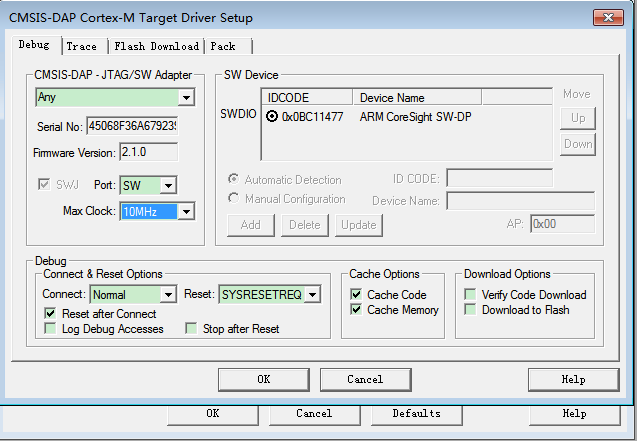Screen dimensions: 637x441
Task: Click Cancel in the background options window
Action: pyautogui.click(x=314, y=414)
